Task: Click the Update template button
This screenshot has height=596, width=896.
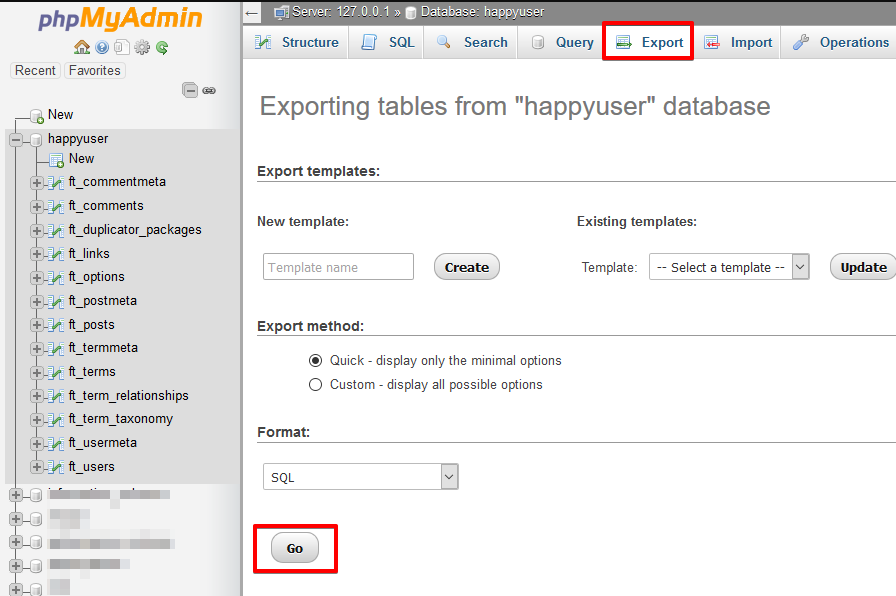Action: click(x=863, y=267)
